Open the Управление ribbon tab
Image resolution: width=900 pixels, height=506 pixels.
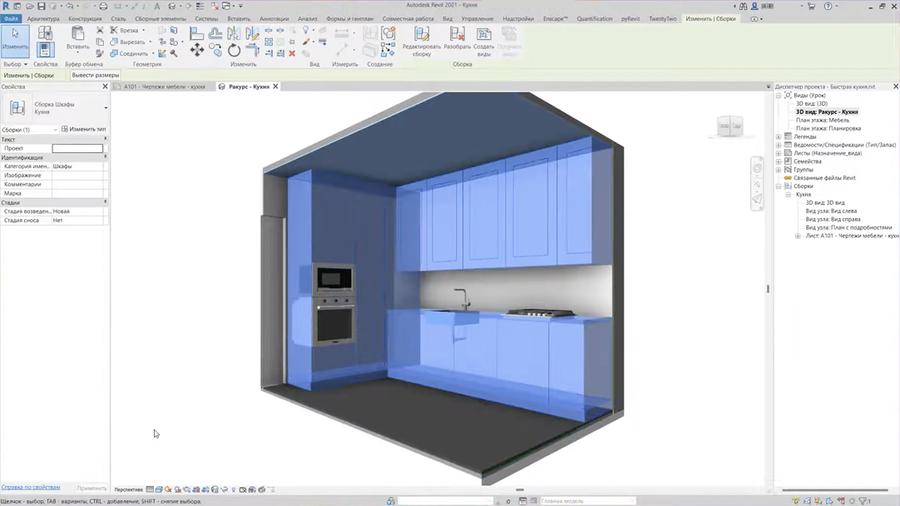point(477,18)
